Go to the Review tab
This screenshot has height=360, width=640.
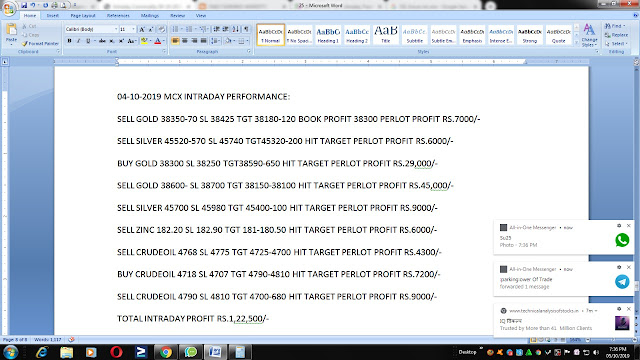click(178, 16)
